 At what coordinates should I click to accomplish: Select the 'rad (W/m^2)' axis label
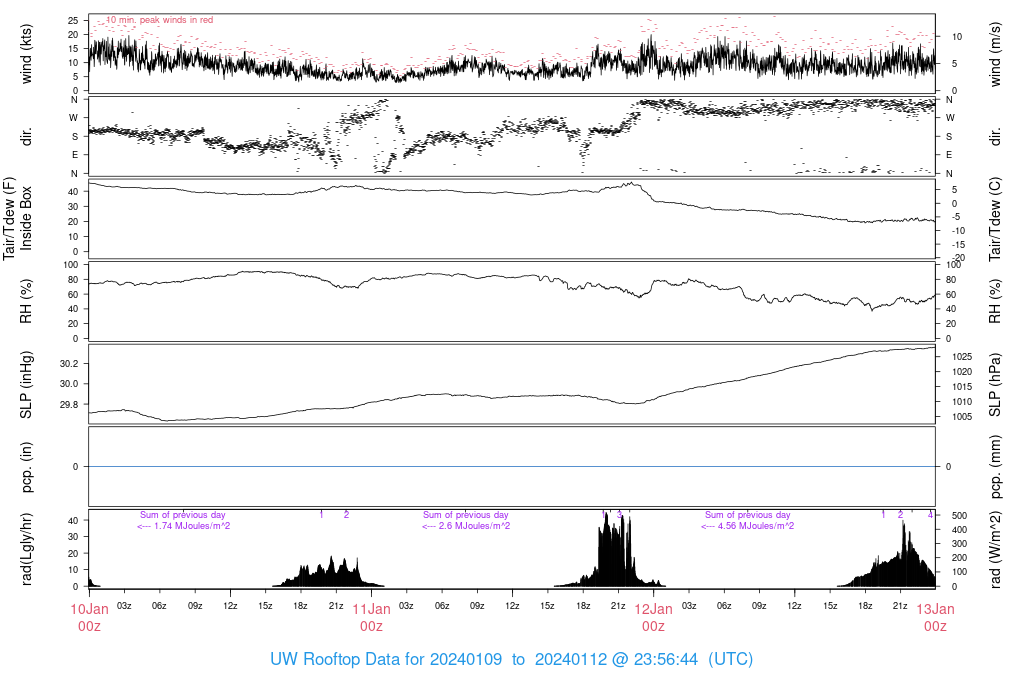tap(995, 549)
